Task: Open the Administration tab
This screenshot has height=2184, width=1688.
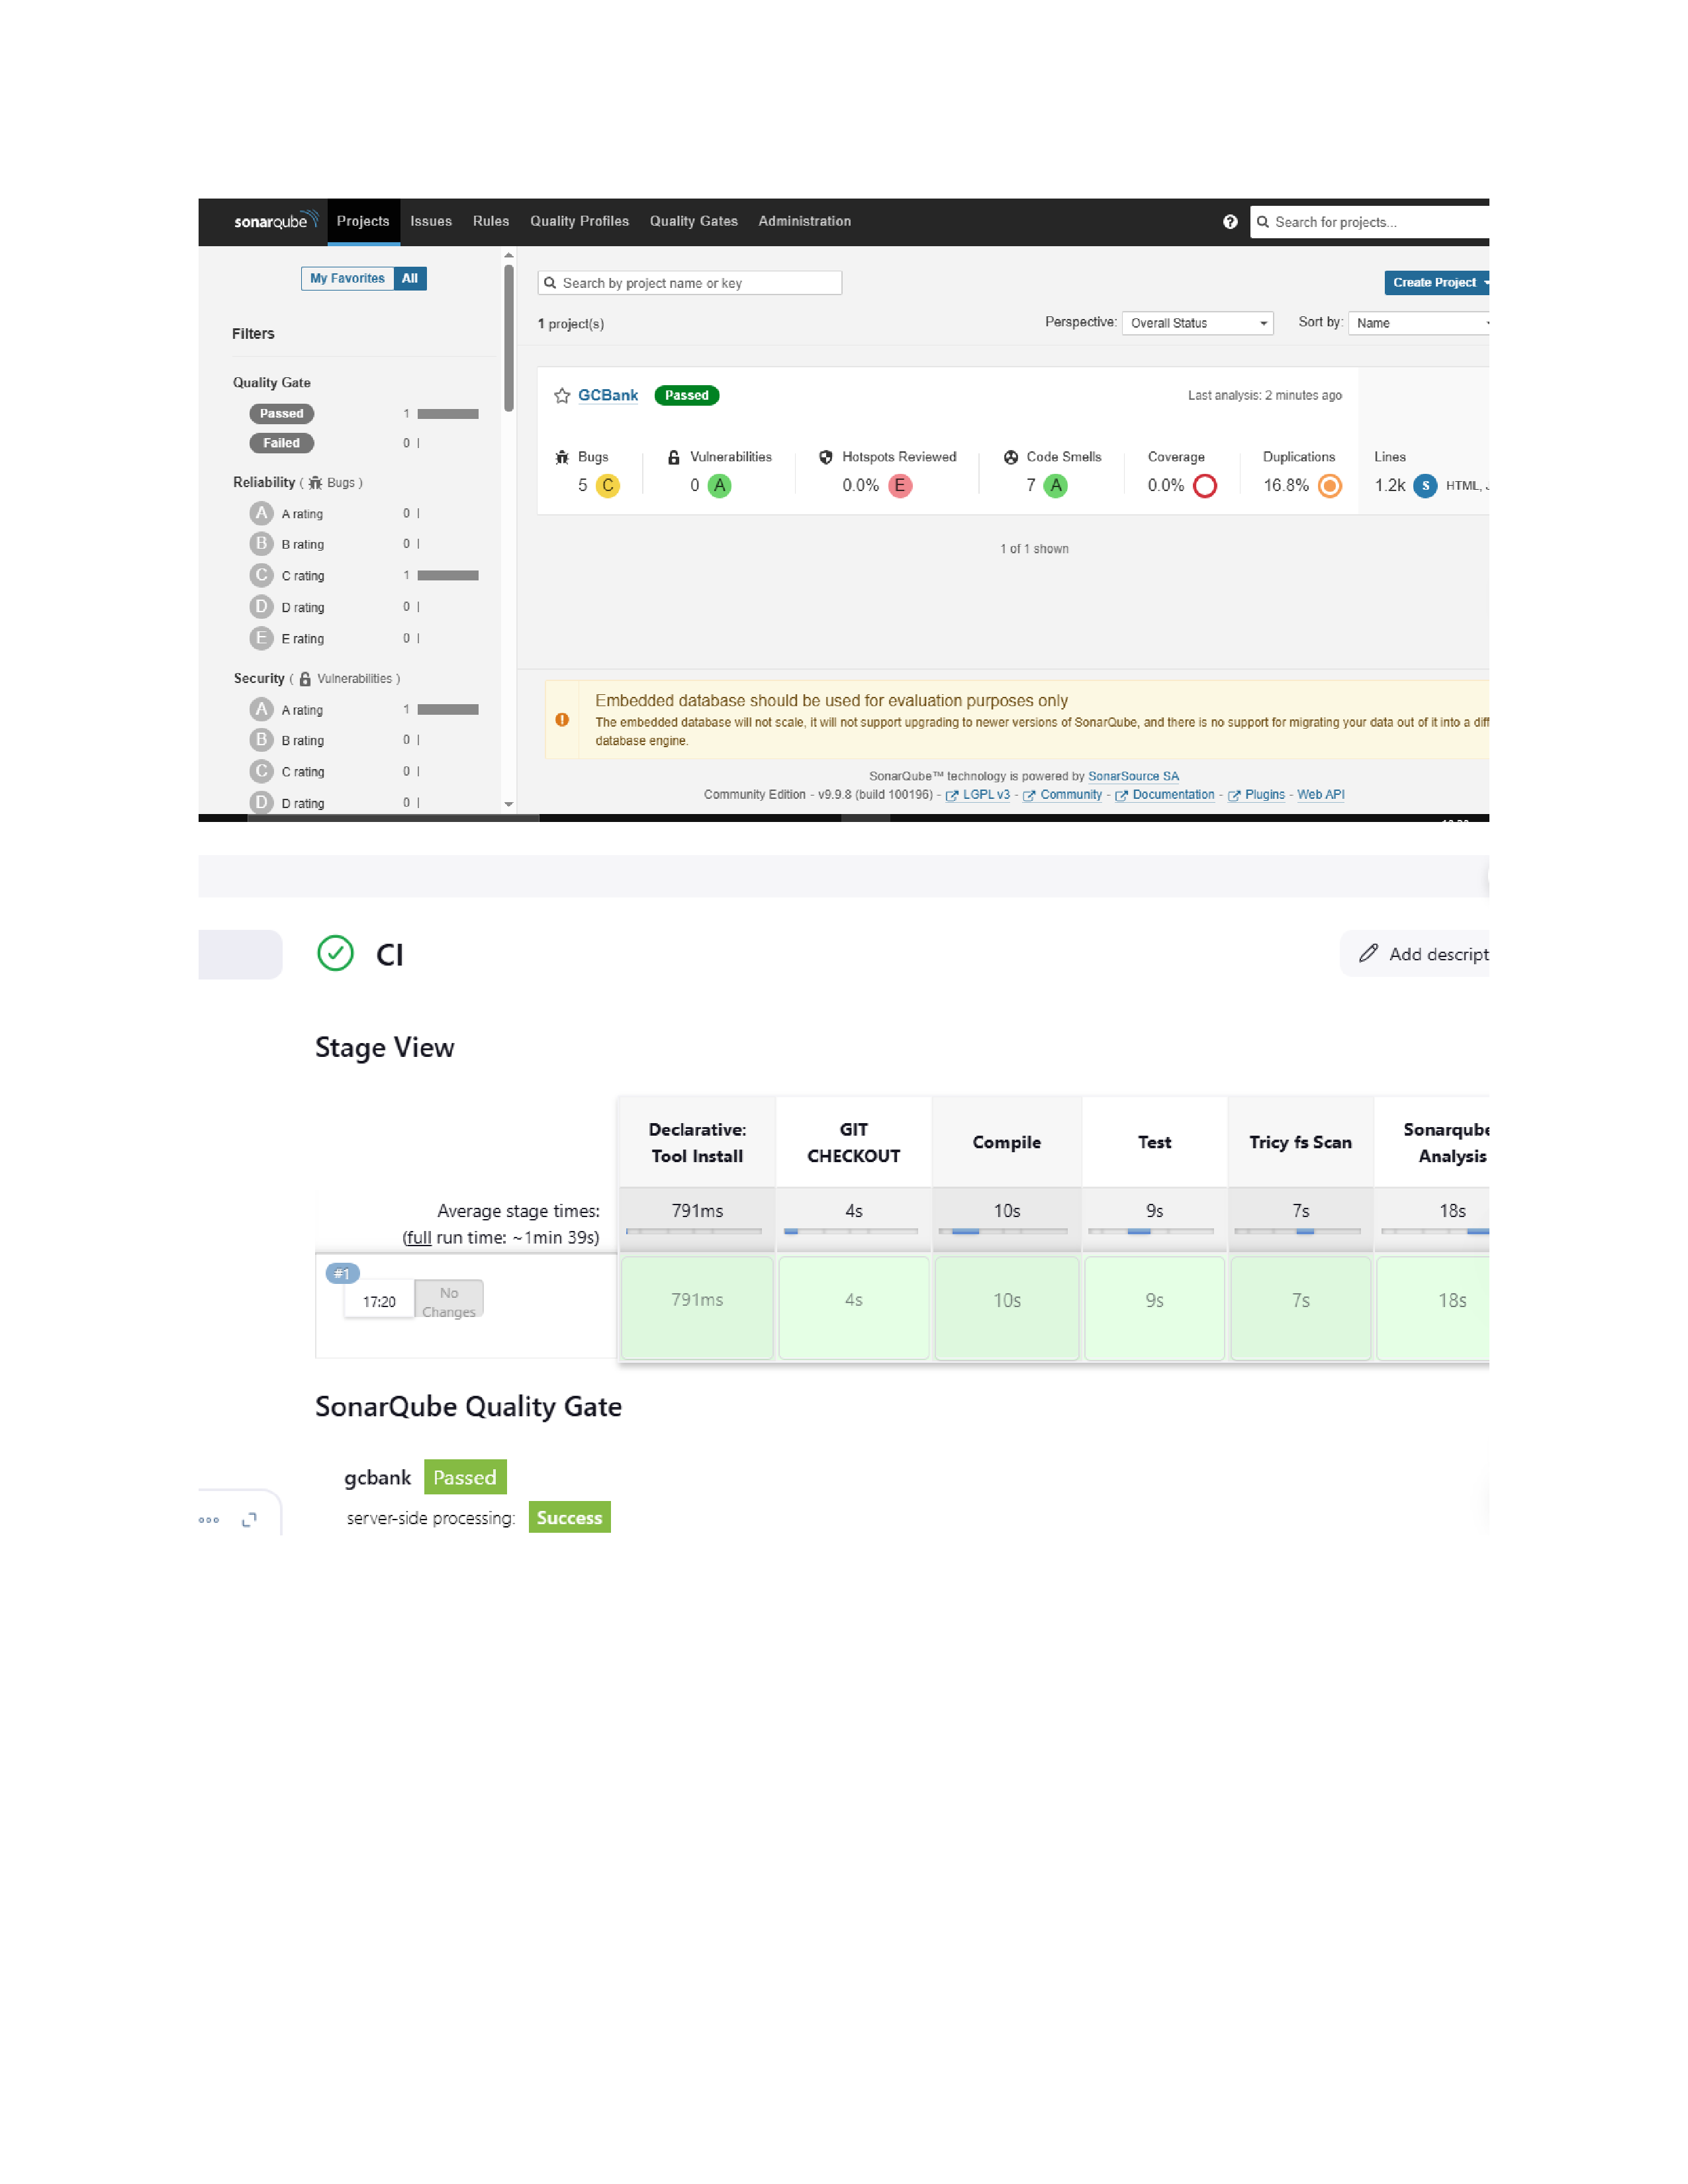Action: click(805, 222)
